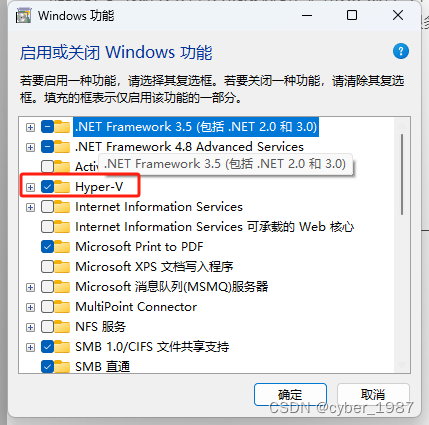Click the NFS 服务 folder icon
Viewport: 429px width, 425px height.
[62, 327]
